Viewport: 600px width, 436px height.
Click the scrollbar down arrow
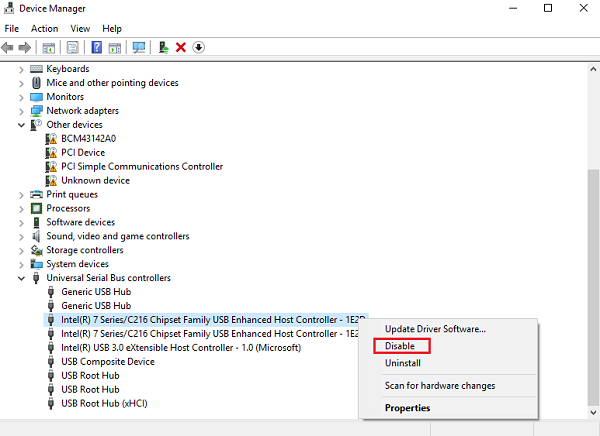click(593, 413)
